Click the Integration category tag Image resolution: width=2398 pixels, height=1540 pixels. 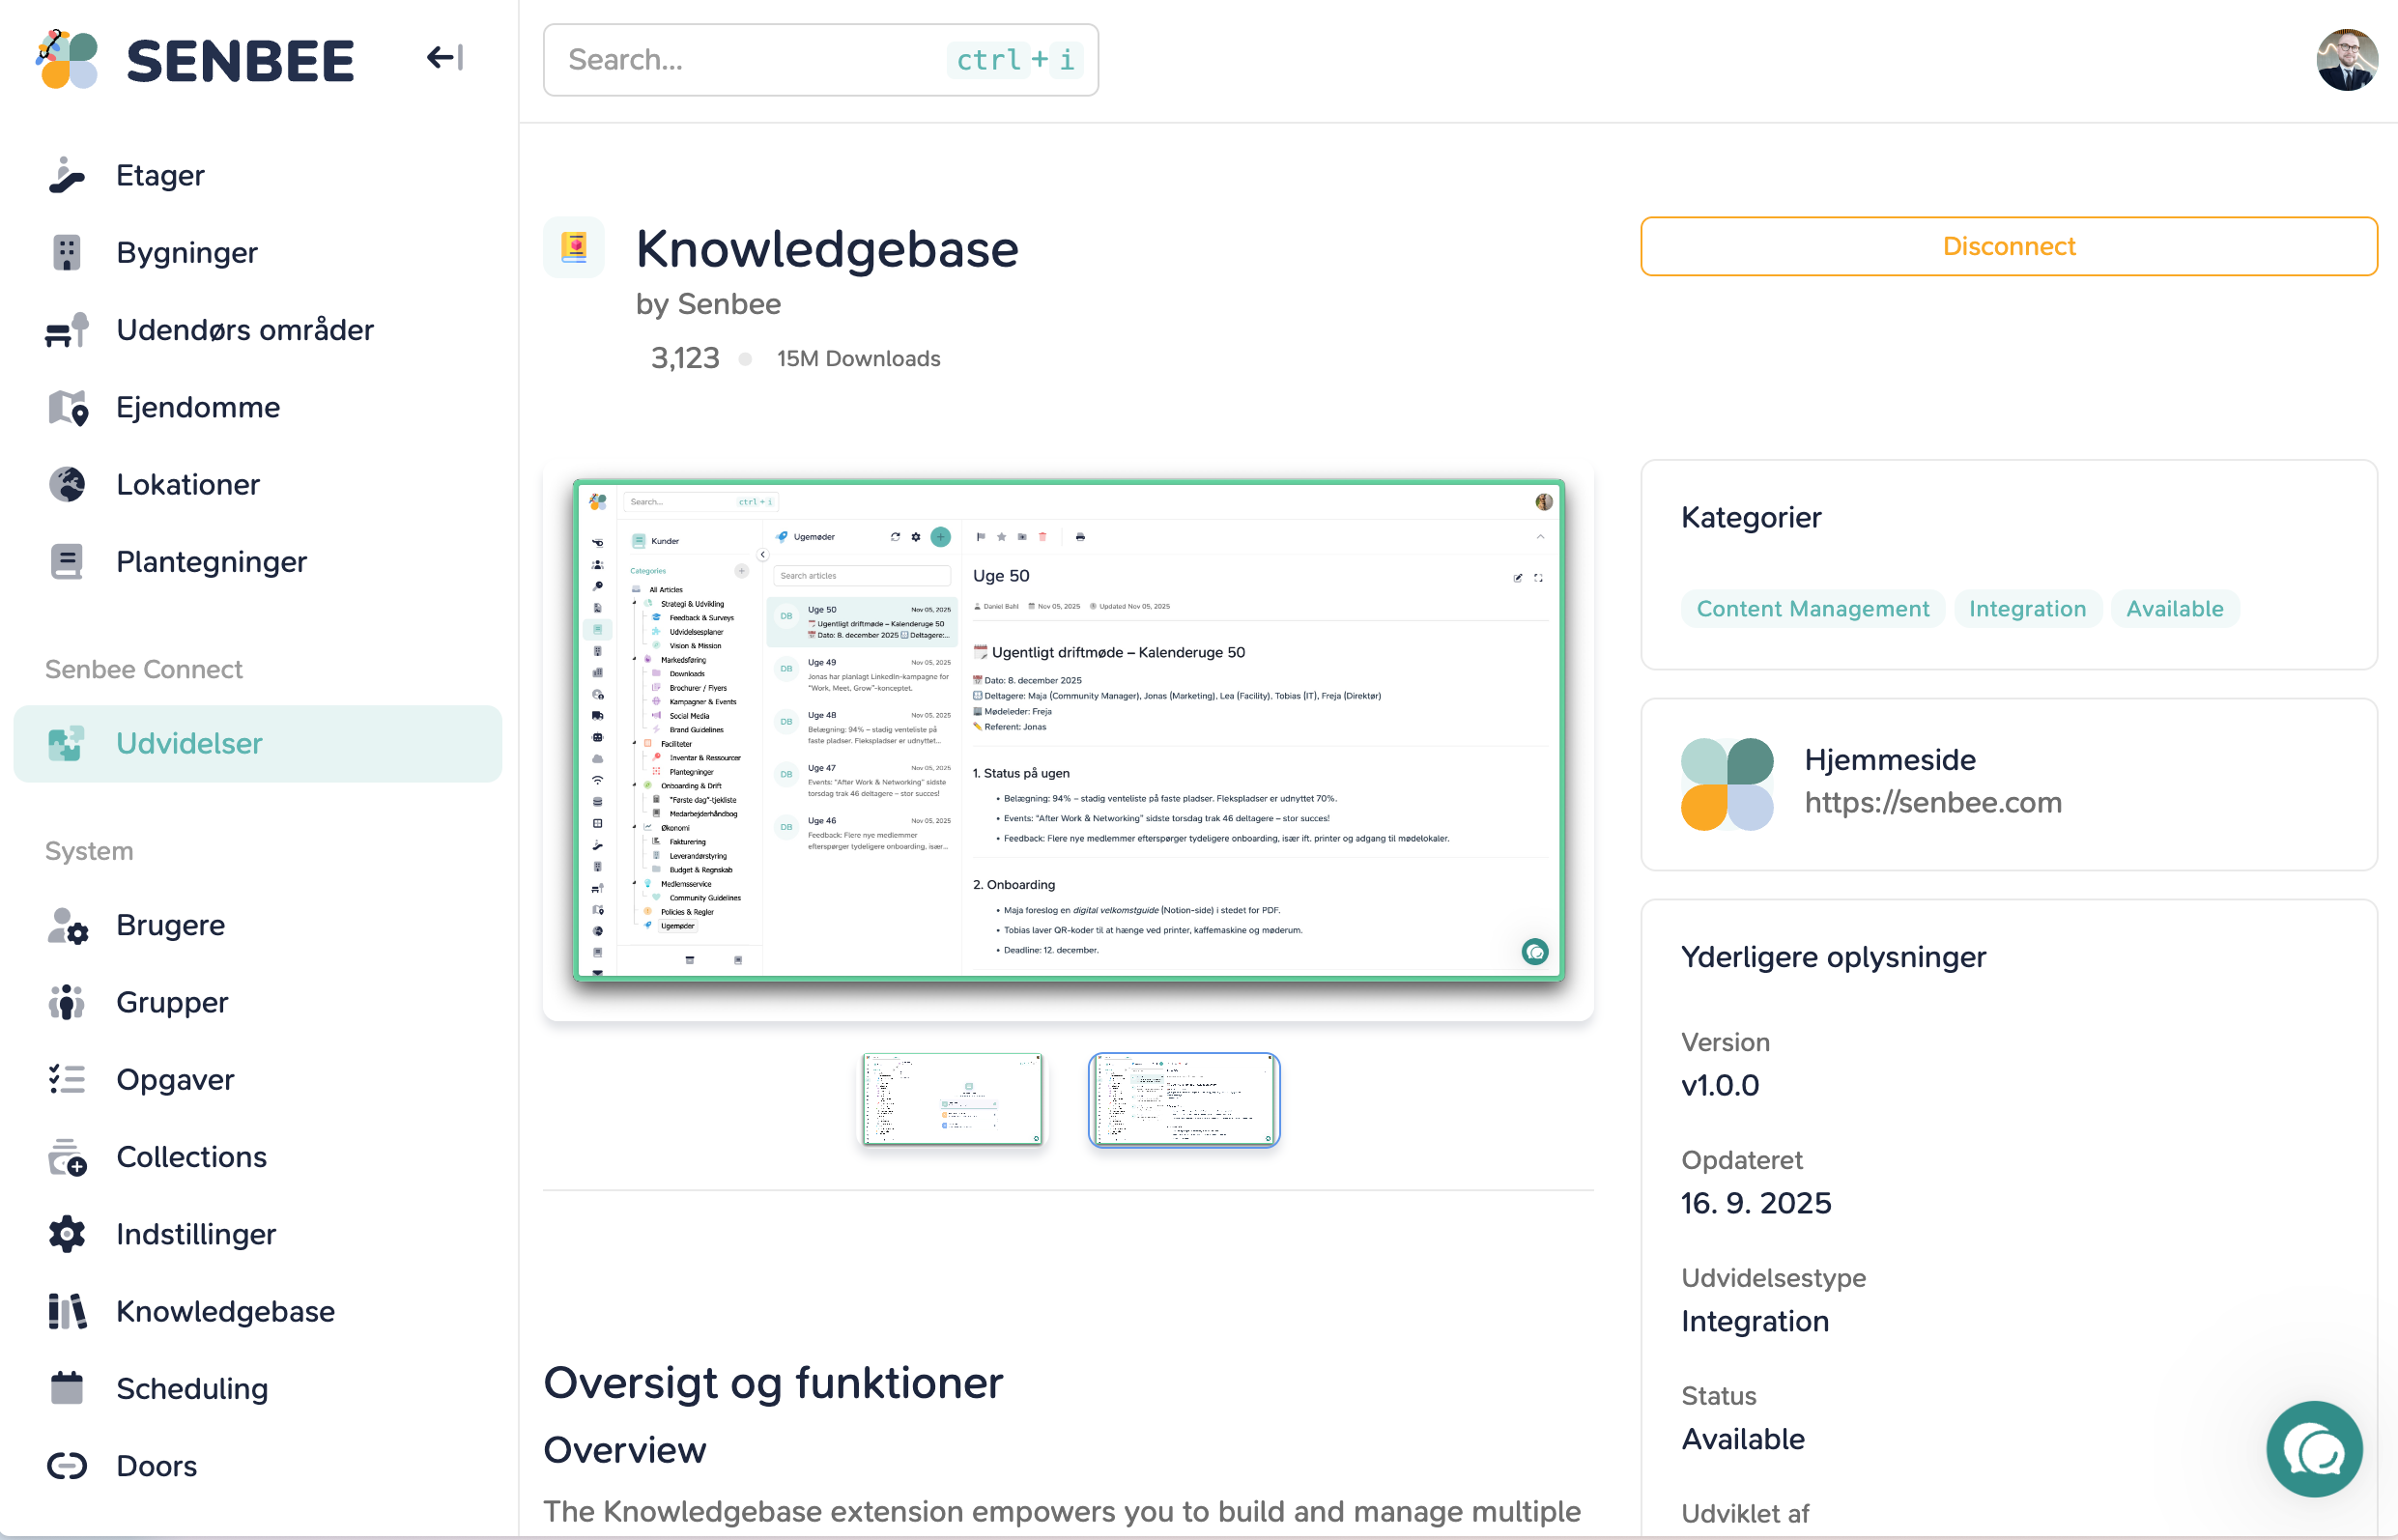(x=2027, y=608)
